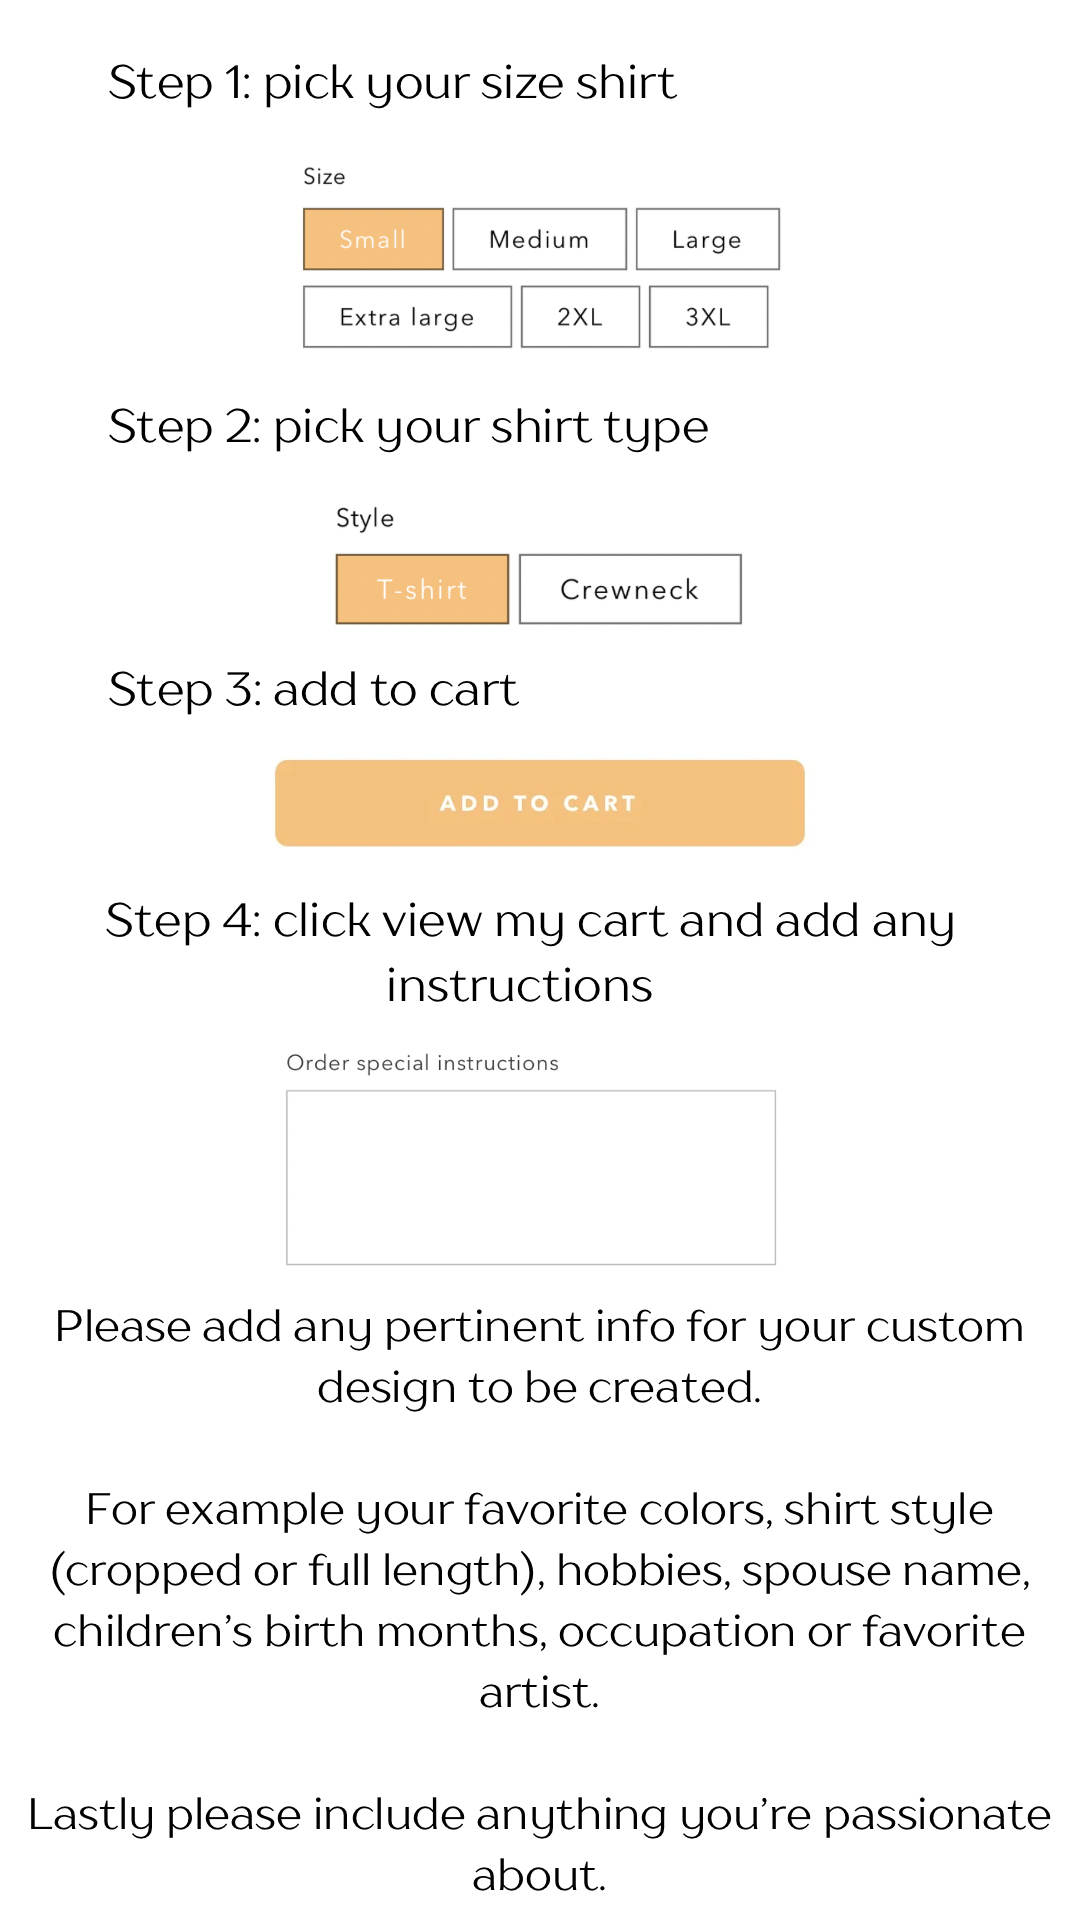1080x1920 pixels.
Task: Click the Step 4 instructions heading
Action: 530,951
